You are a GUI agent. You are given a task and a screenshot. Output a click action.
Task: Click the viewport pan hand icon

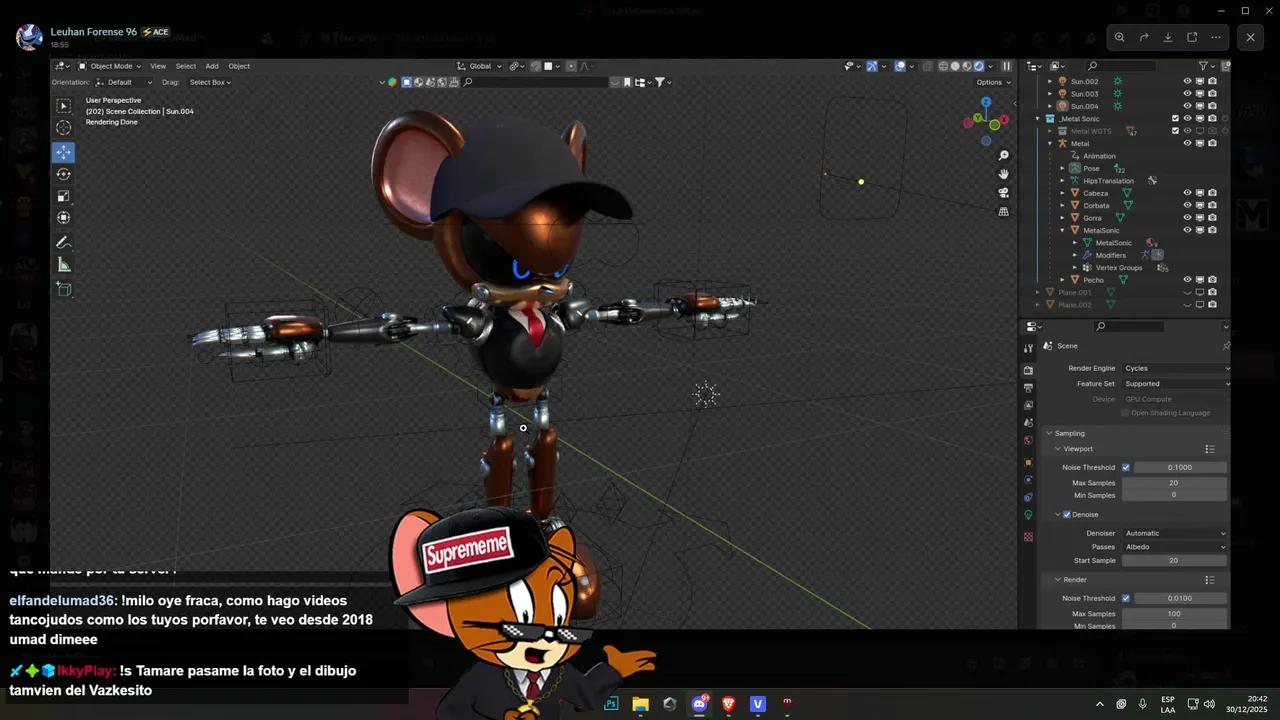(x=1004, y=174)
